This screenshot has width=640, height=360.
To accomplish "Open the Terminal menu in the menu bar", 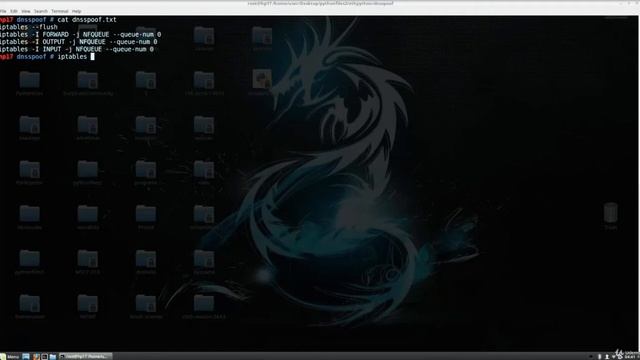I will [x=60, y=11].
